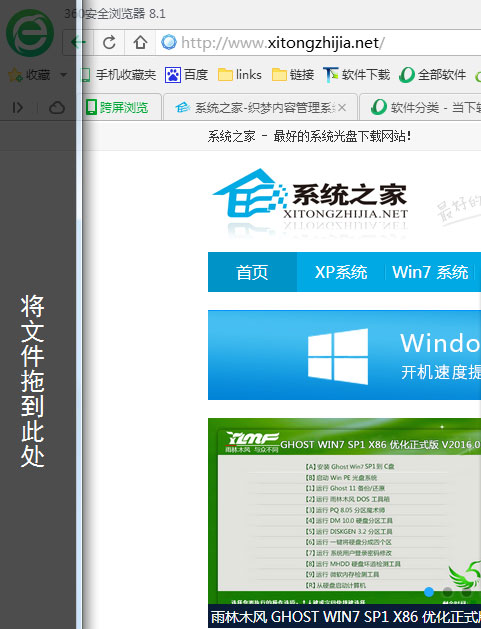Image resolution: width=481 pixels, height=629 pixels.
Task: Open the 全部软件 bookmark
Action: pos(432,75)
